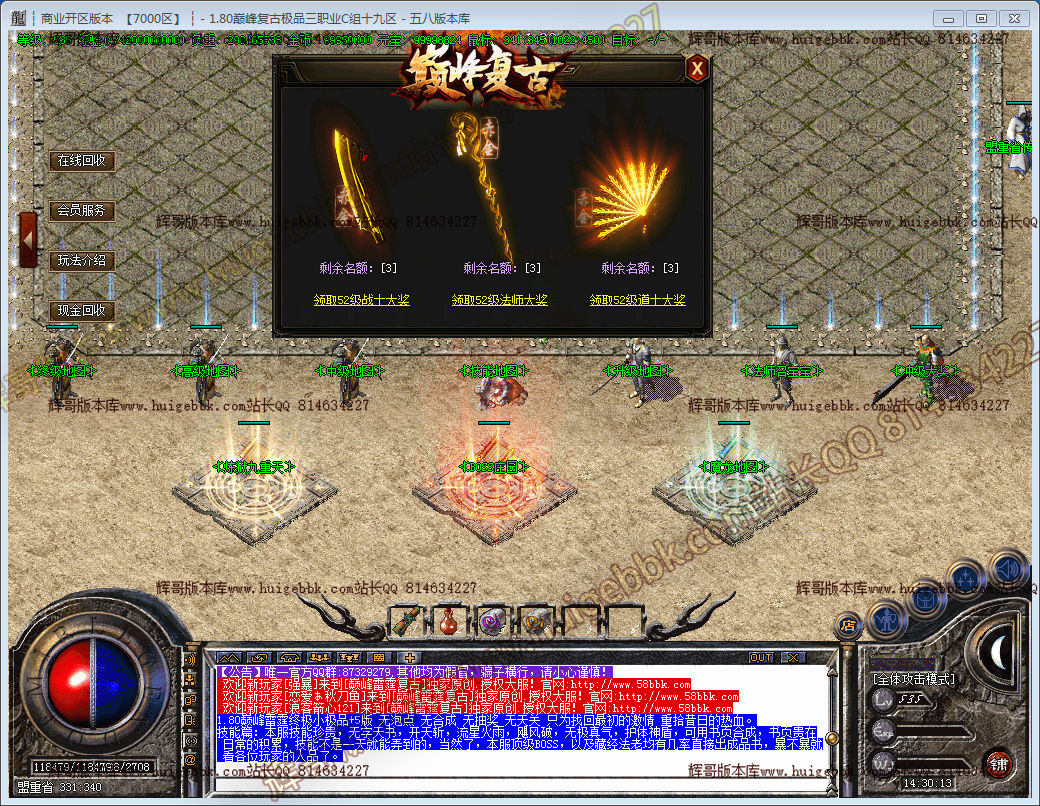Click the X button above chat
The height and width of the screenshot is (806, 1040).
793,657
